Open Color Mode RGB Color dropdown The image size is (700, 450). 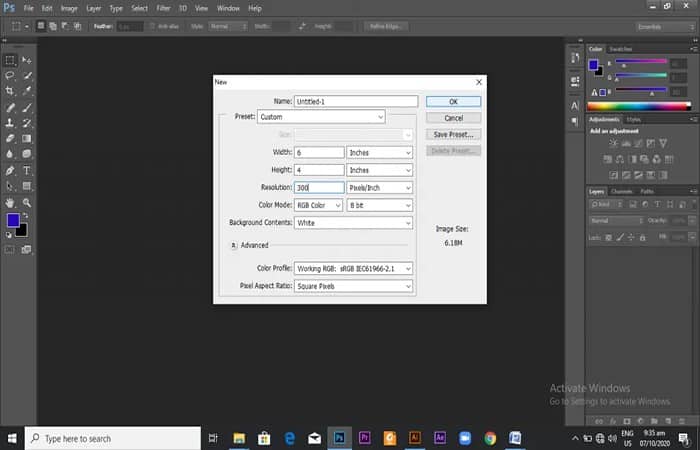pyautogui.click(x=318, y=205)
